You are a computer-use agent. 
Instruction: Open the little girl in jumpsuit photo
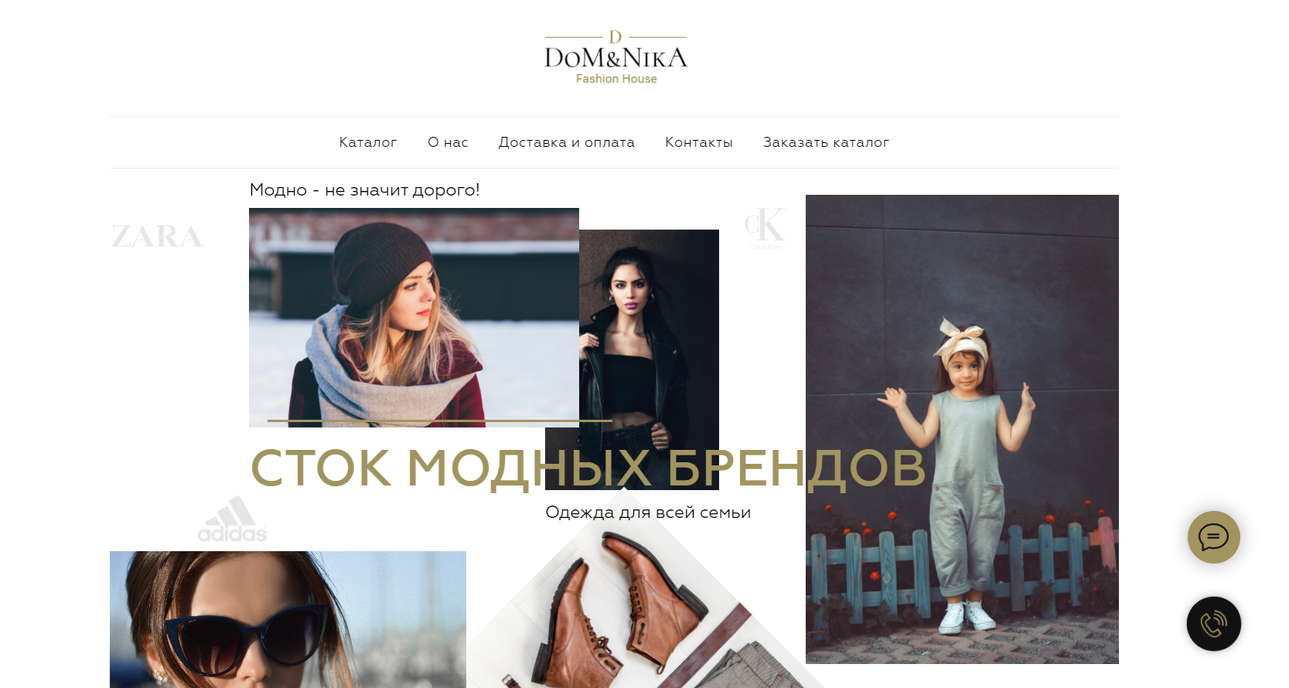pos(962,429)
